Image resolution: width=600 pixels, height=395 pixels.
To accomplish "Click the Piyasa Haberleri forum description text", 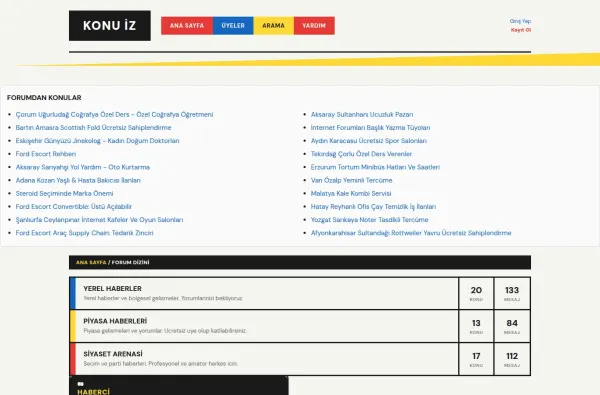I will (x=165, y=331).
